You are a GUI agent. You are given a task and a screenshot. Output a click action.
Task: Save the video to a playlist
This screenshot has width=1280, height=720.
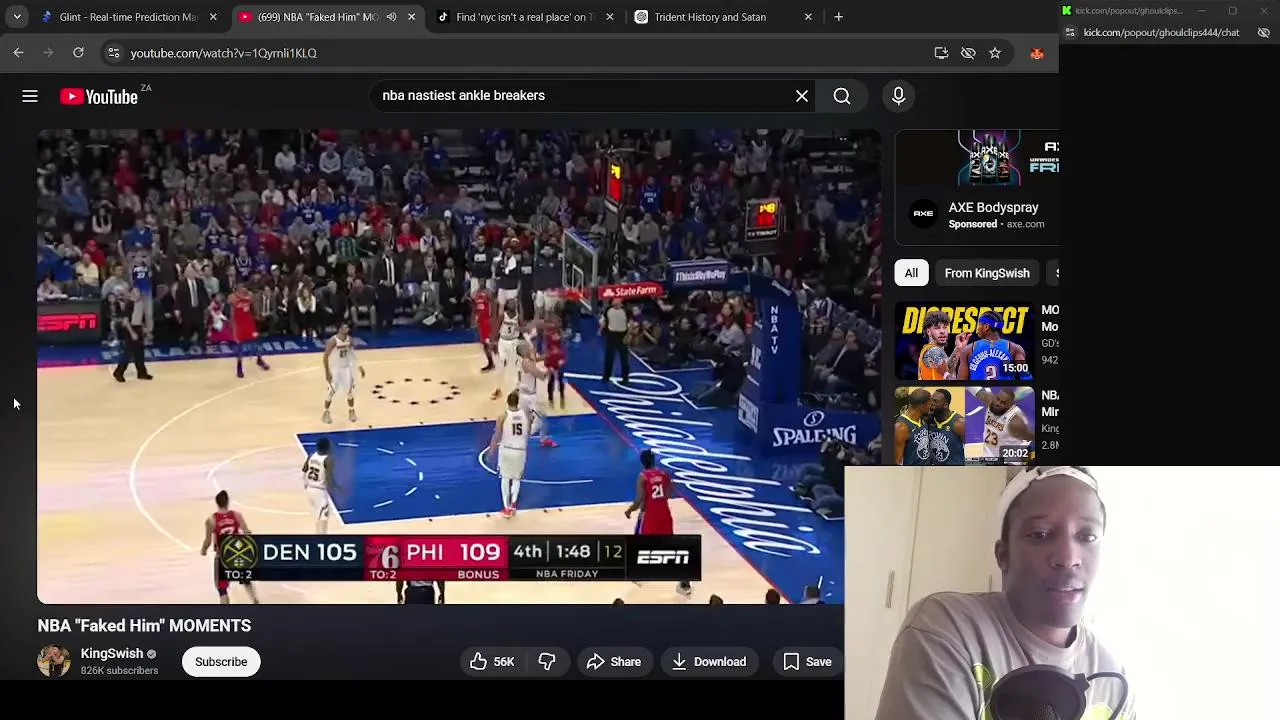[808, 662]
